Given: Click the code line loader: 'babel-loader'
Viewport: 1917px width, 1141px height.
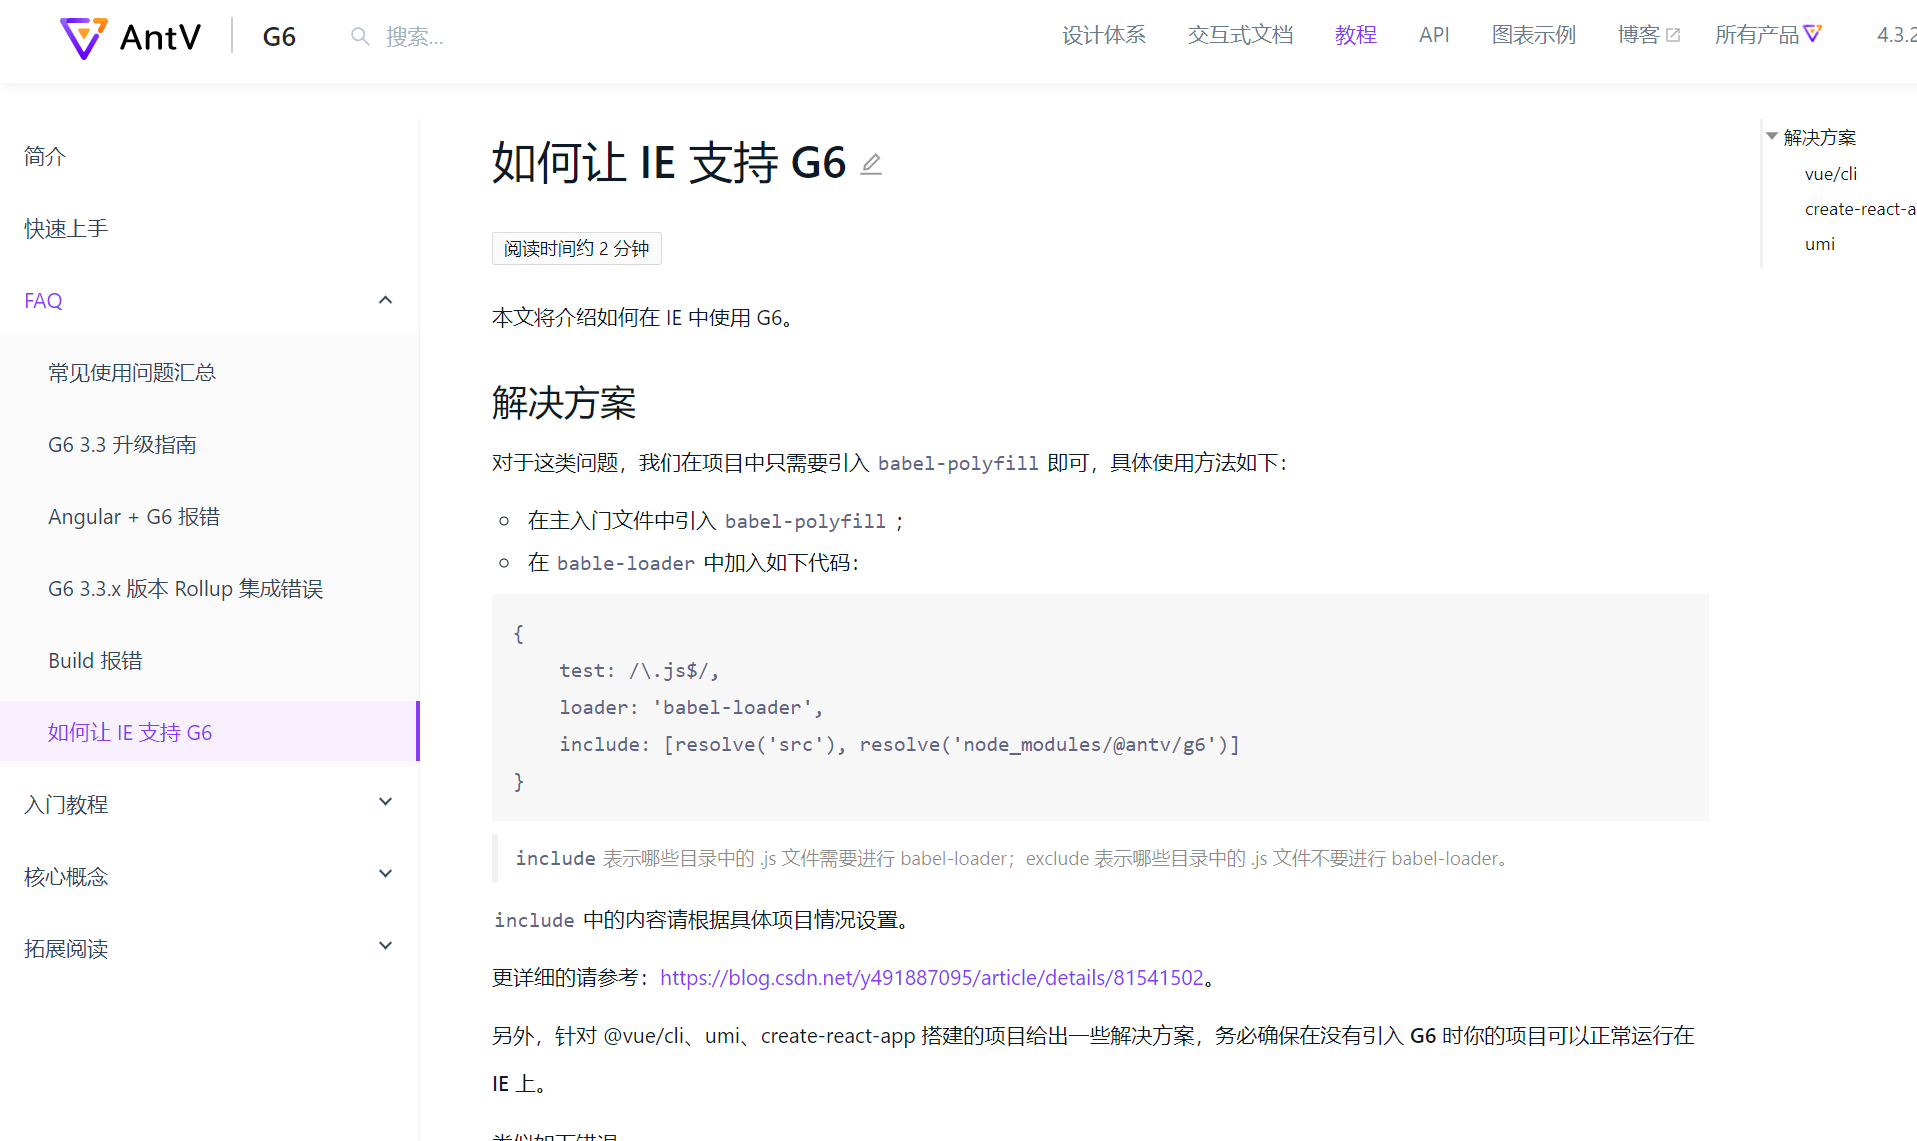Looking at the screenshot, I should coord(691,707).
